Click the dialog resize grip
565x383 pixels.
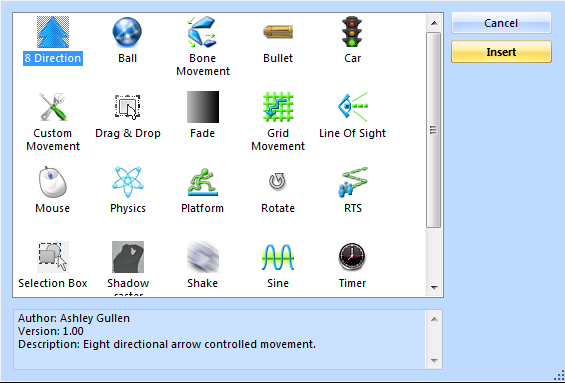tap(559, 375)
